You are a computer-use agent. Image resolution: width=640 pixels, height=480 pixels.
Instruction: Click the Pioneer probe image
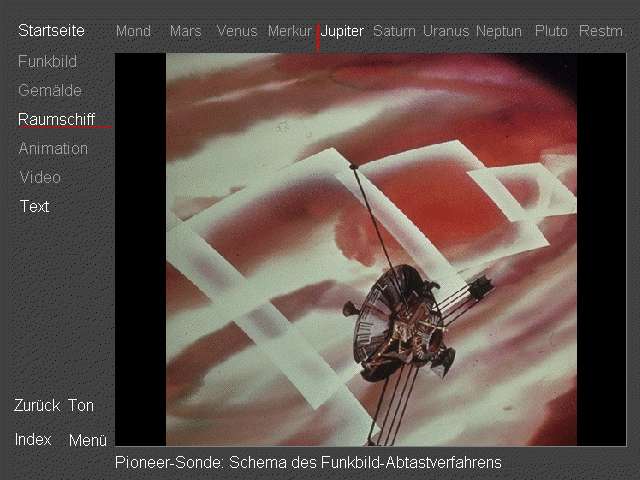(370, 249)
